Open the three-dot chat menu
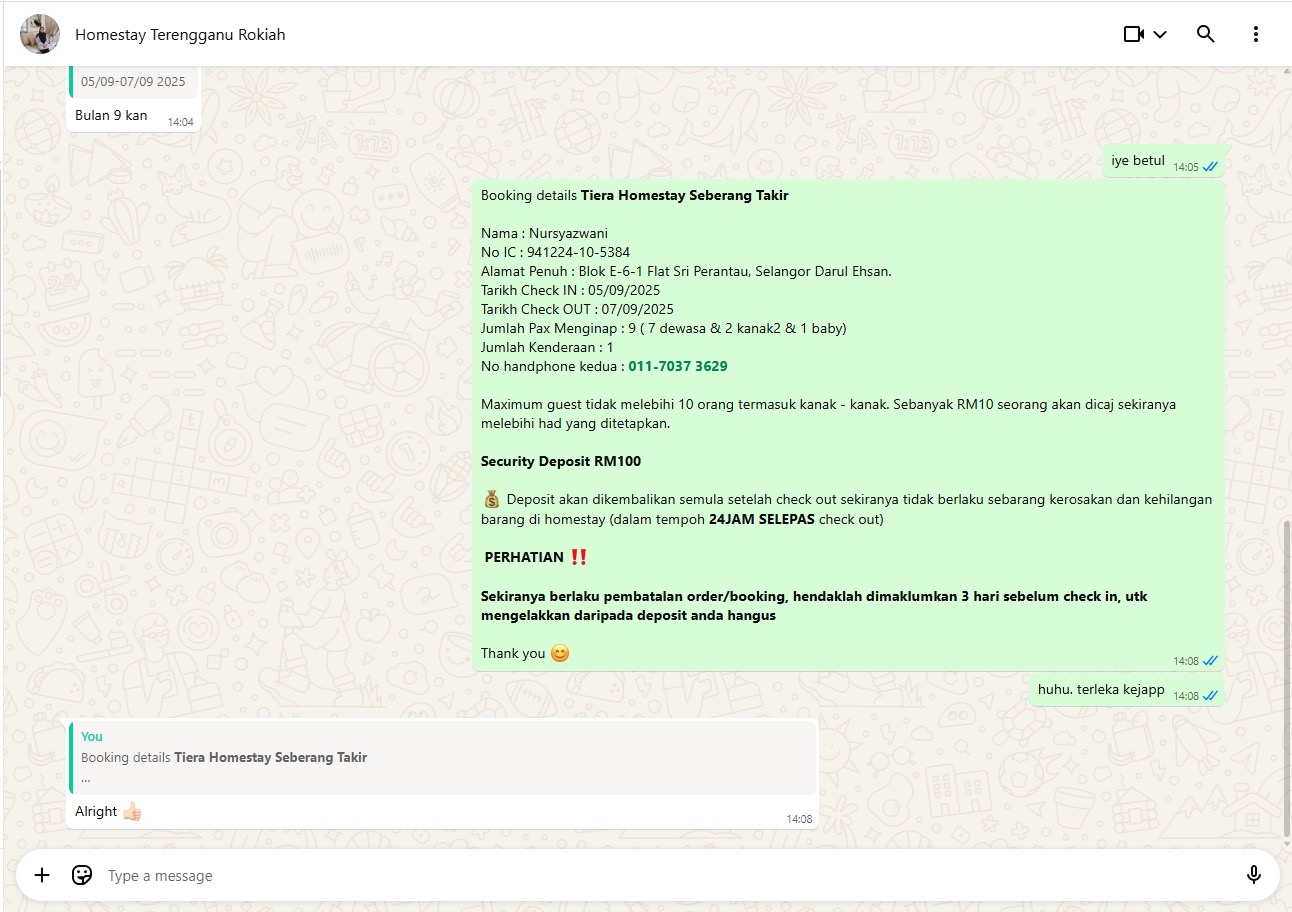The width and height of the screenshot is (1292, 912). pyautogui.click(x=1255, y=34)
